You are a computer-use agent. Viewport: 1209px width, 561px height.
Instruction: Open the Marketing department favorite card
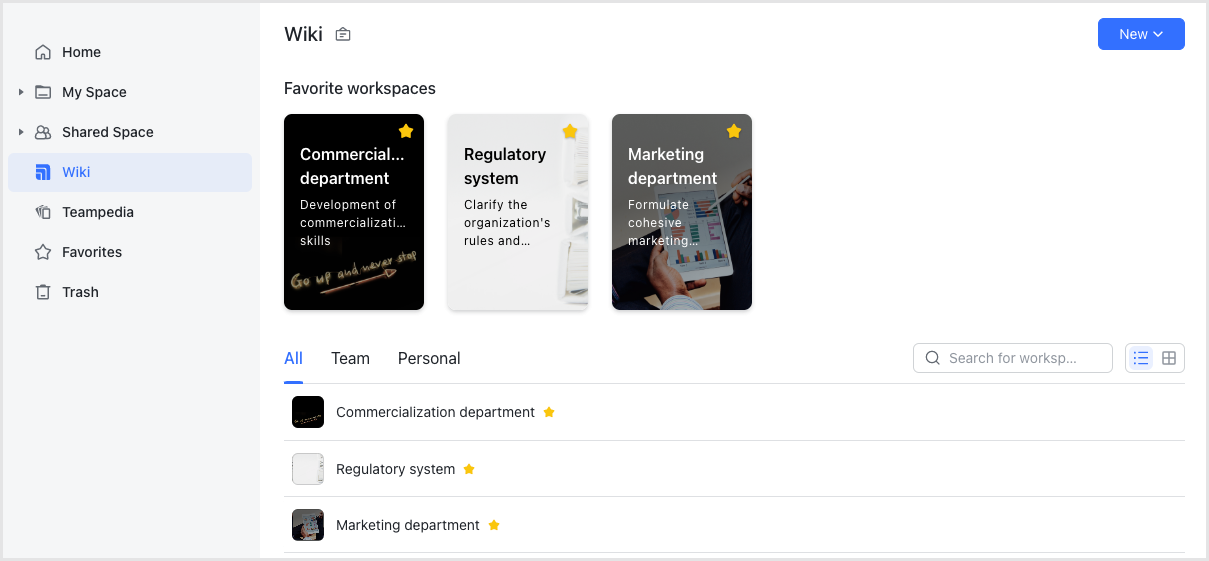pos(681,212)
